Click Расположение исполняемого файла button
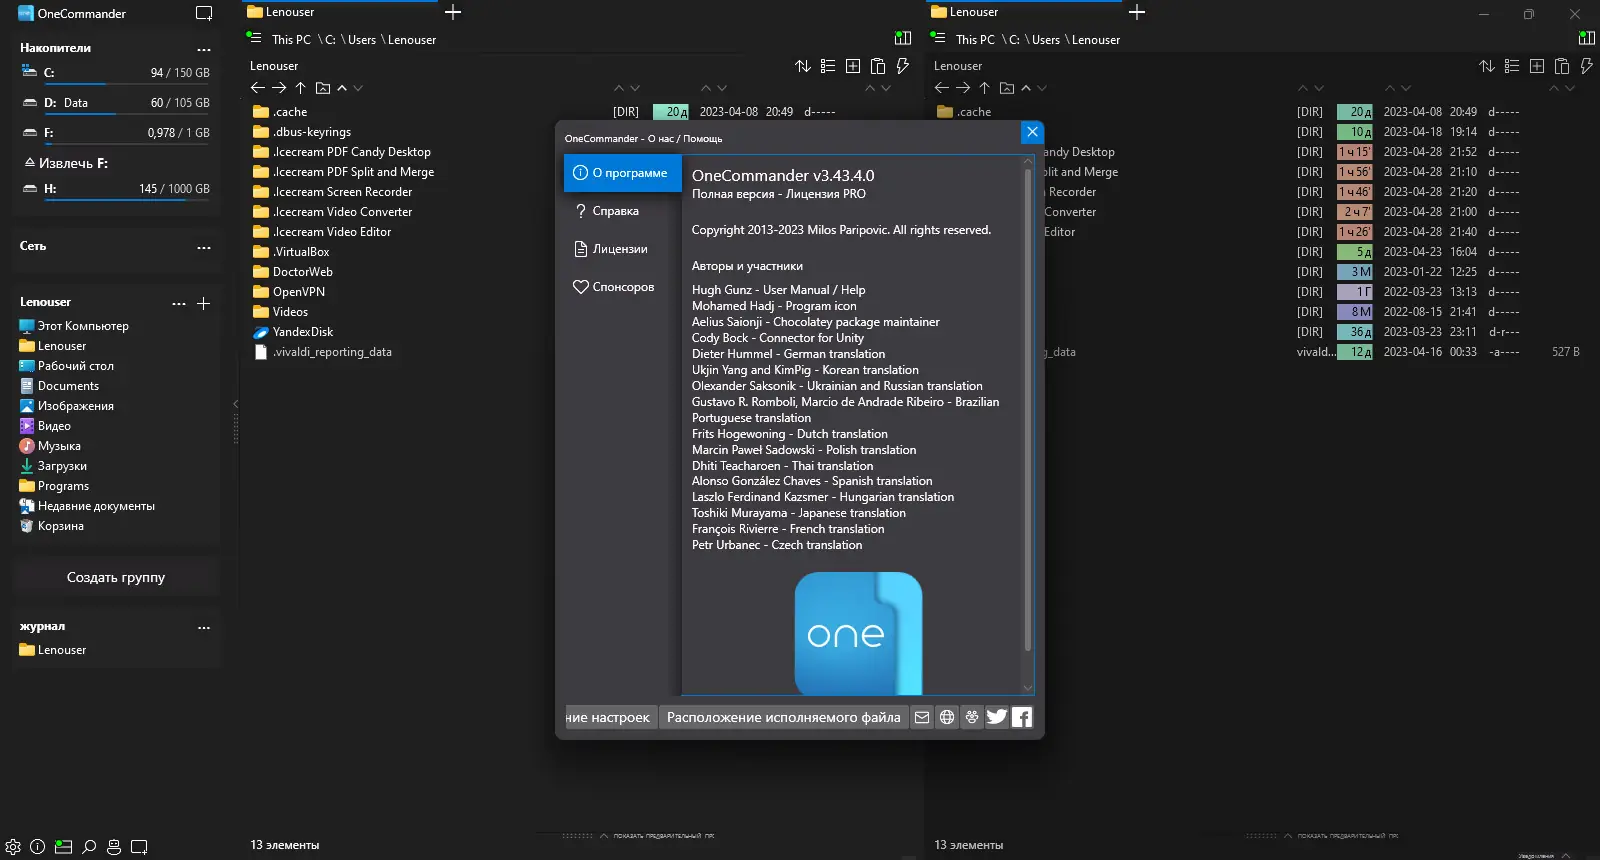The width and height of the screenshot is (1600, 860). point(784,717)
